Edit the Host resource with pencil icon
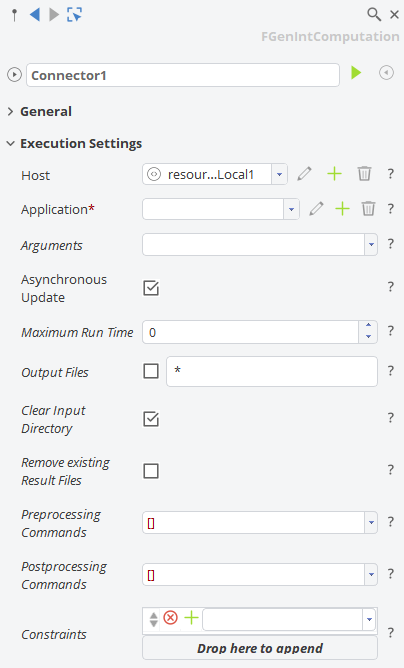 [x=304, y=174]
